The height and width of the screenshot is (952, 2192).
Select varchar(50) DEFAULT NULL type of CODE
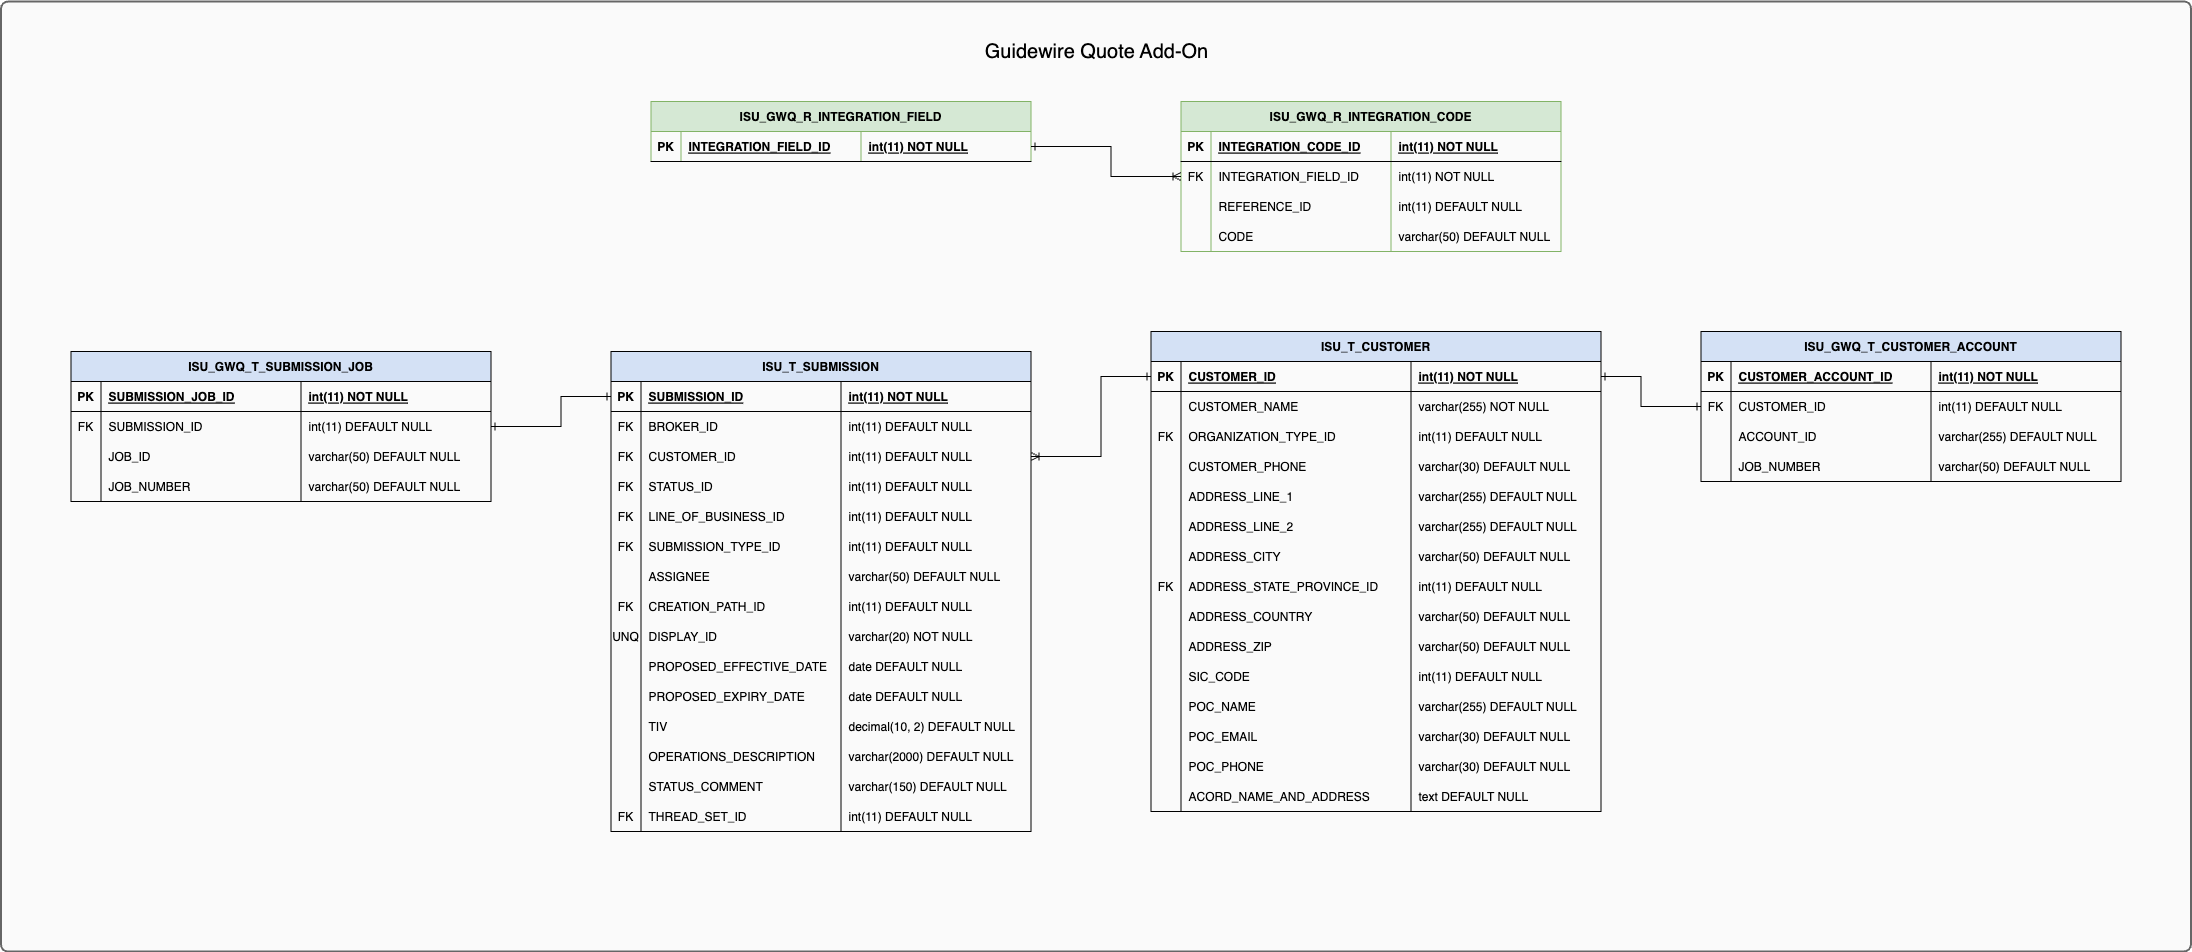[1474, 237]
